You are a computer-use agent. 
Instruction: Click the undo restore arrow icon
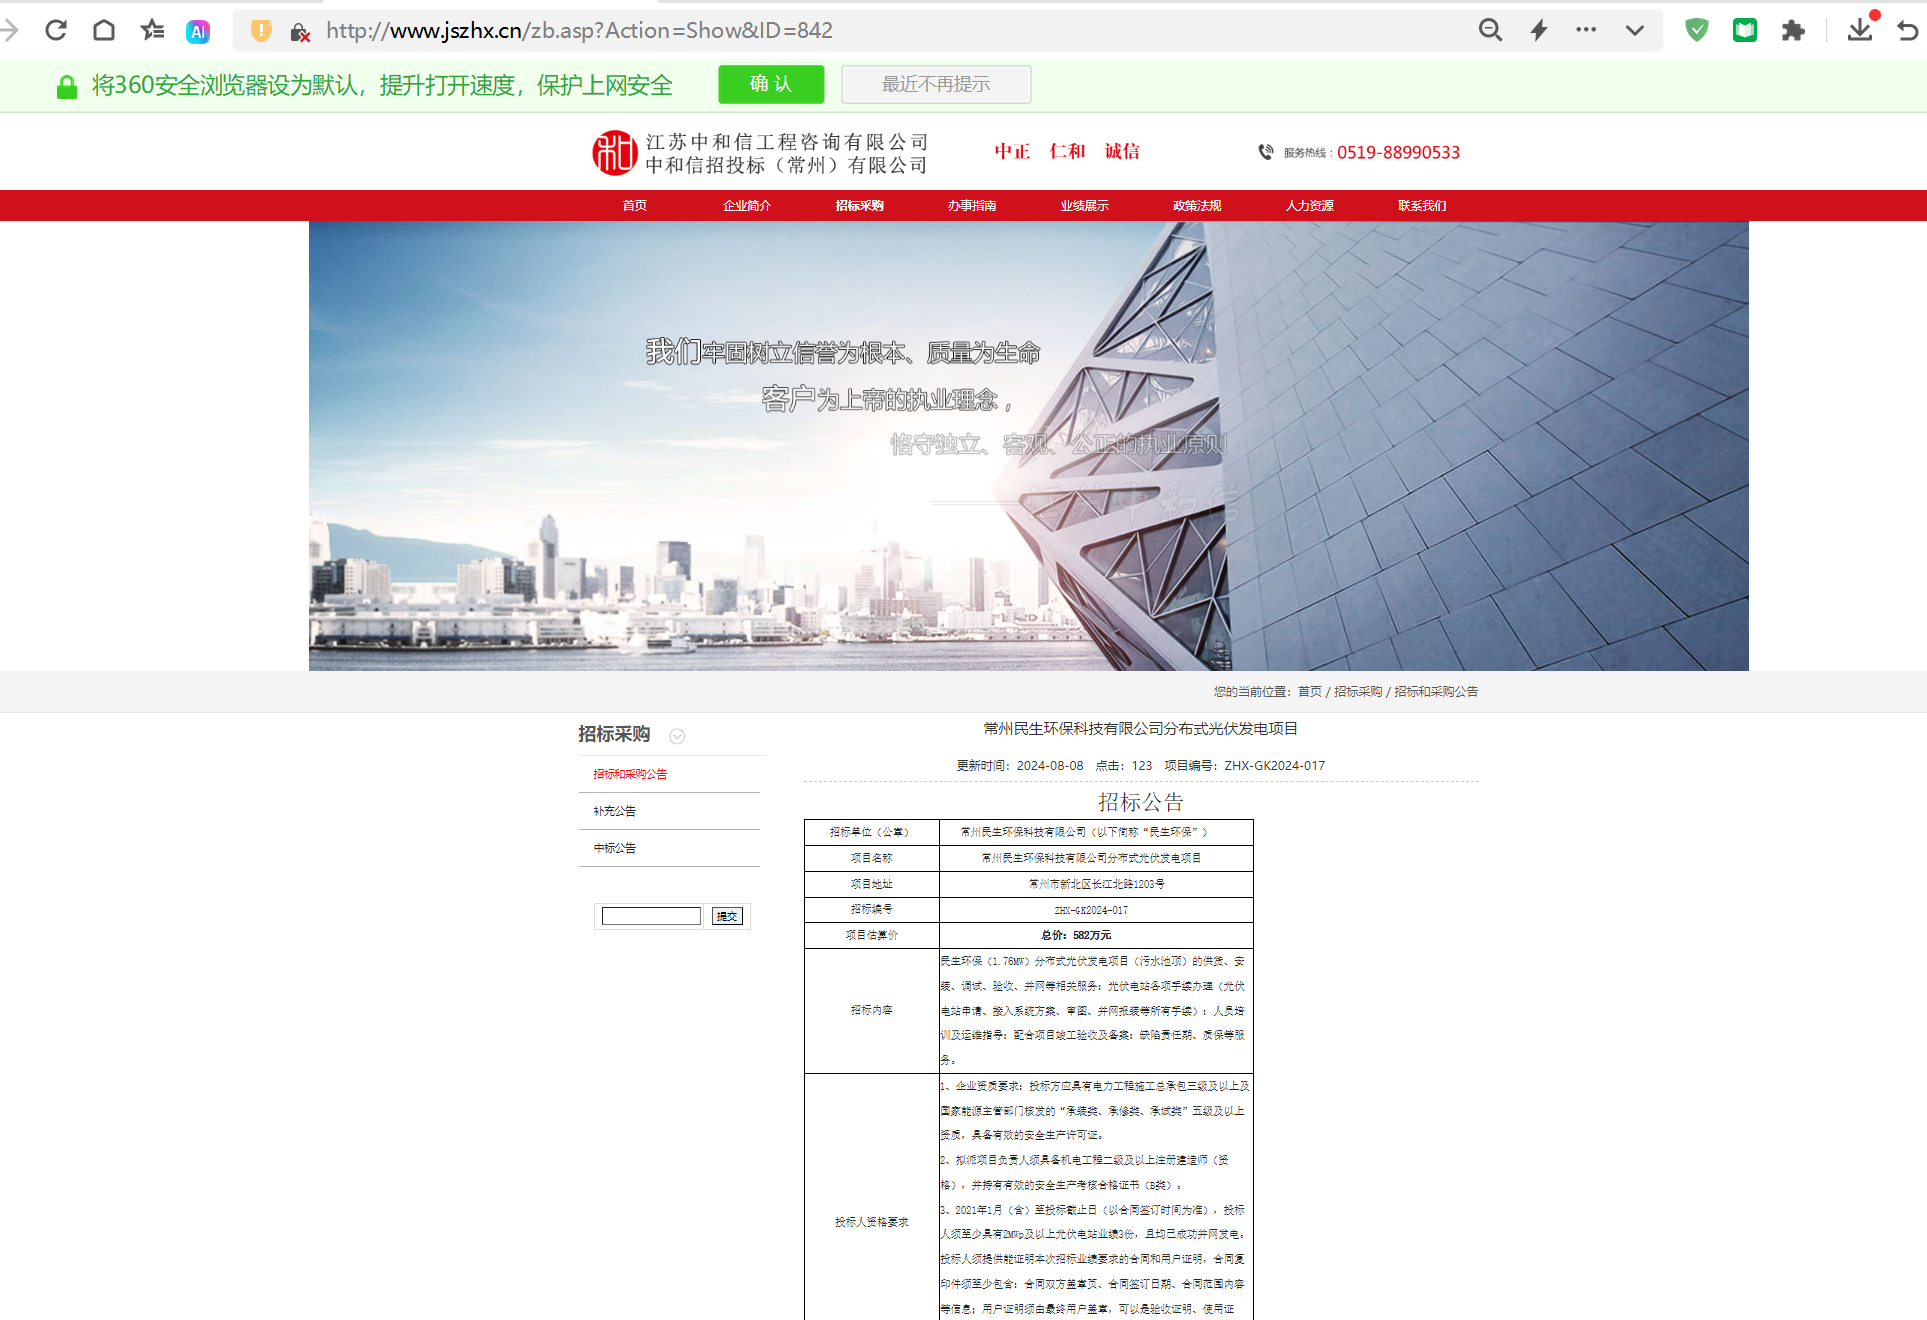pyautogui.click(x=1908, y=30)
